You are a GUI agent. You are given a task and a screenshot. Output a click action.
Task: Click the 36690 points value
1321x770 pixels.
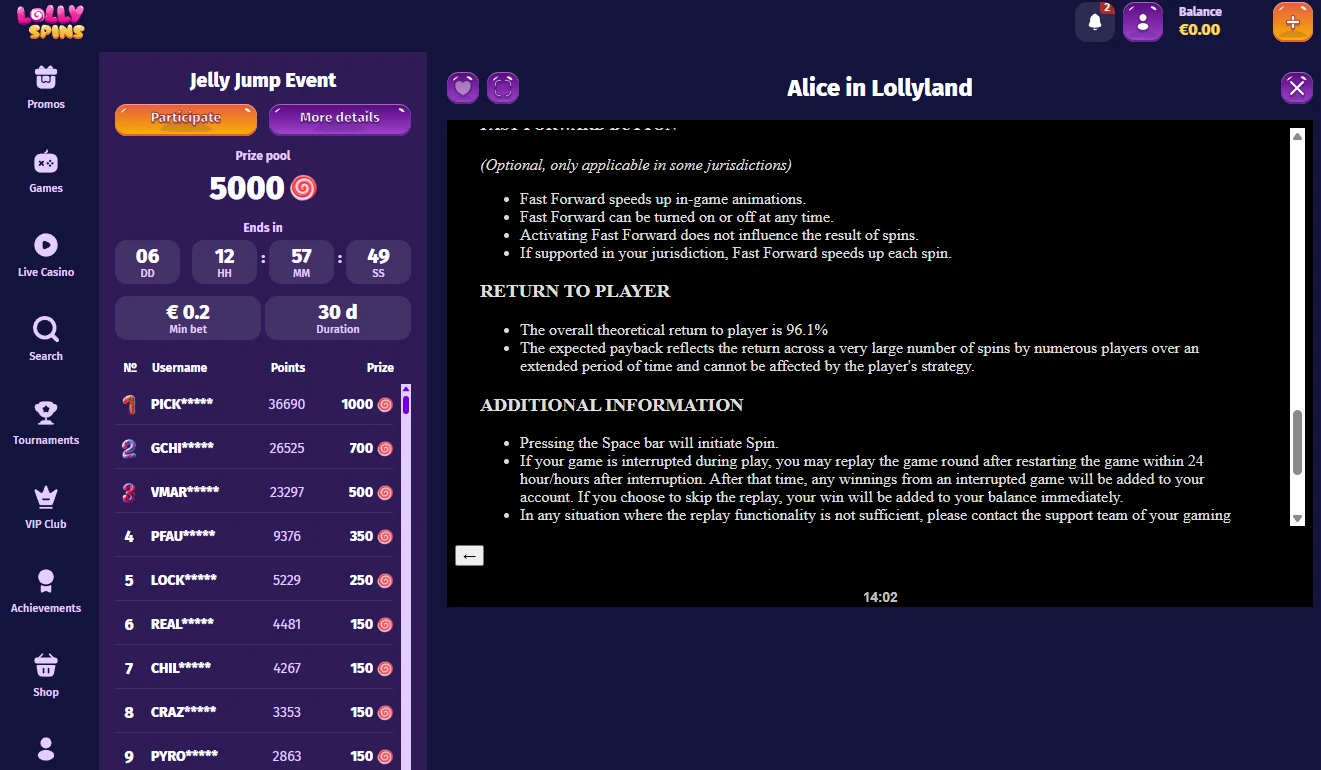click(287, 404)
